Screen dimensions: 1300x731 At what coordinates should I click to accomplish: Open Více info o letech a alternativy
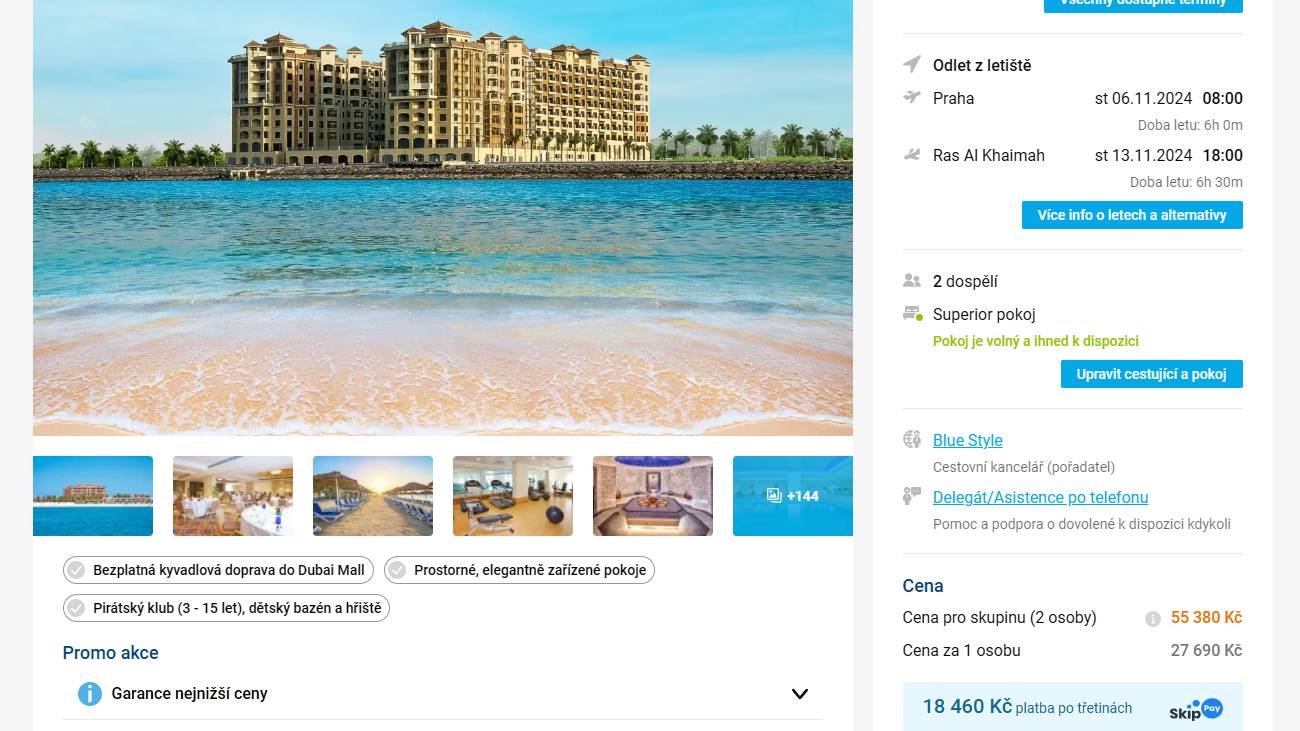click(x=1132, y=215)
